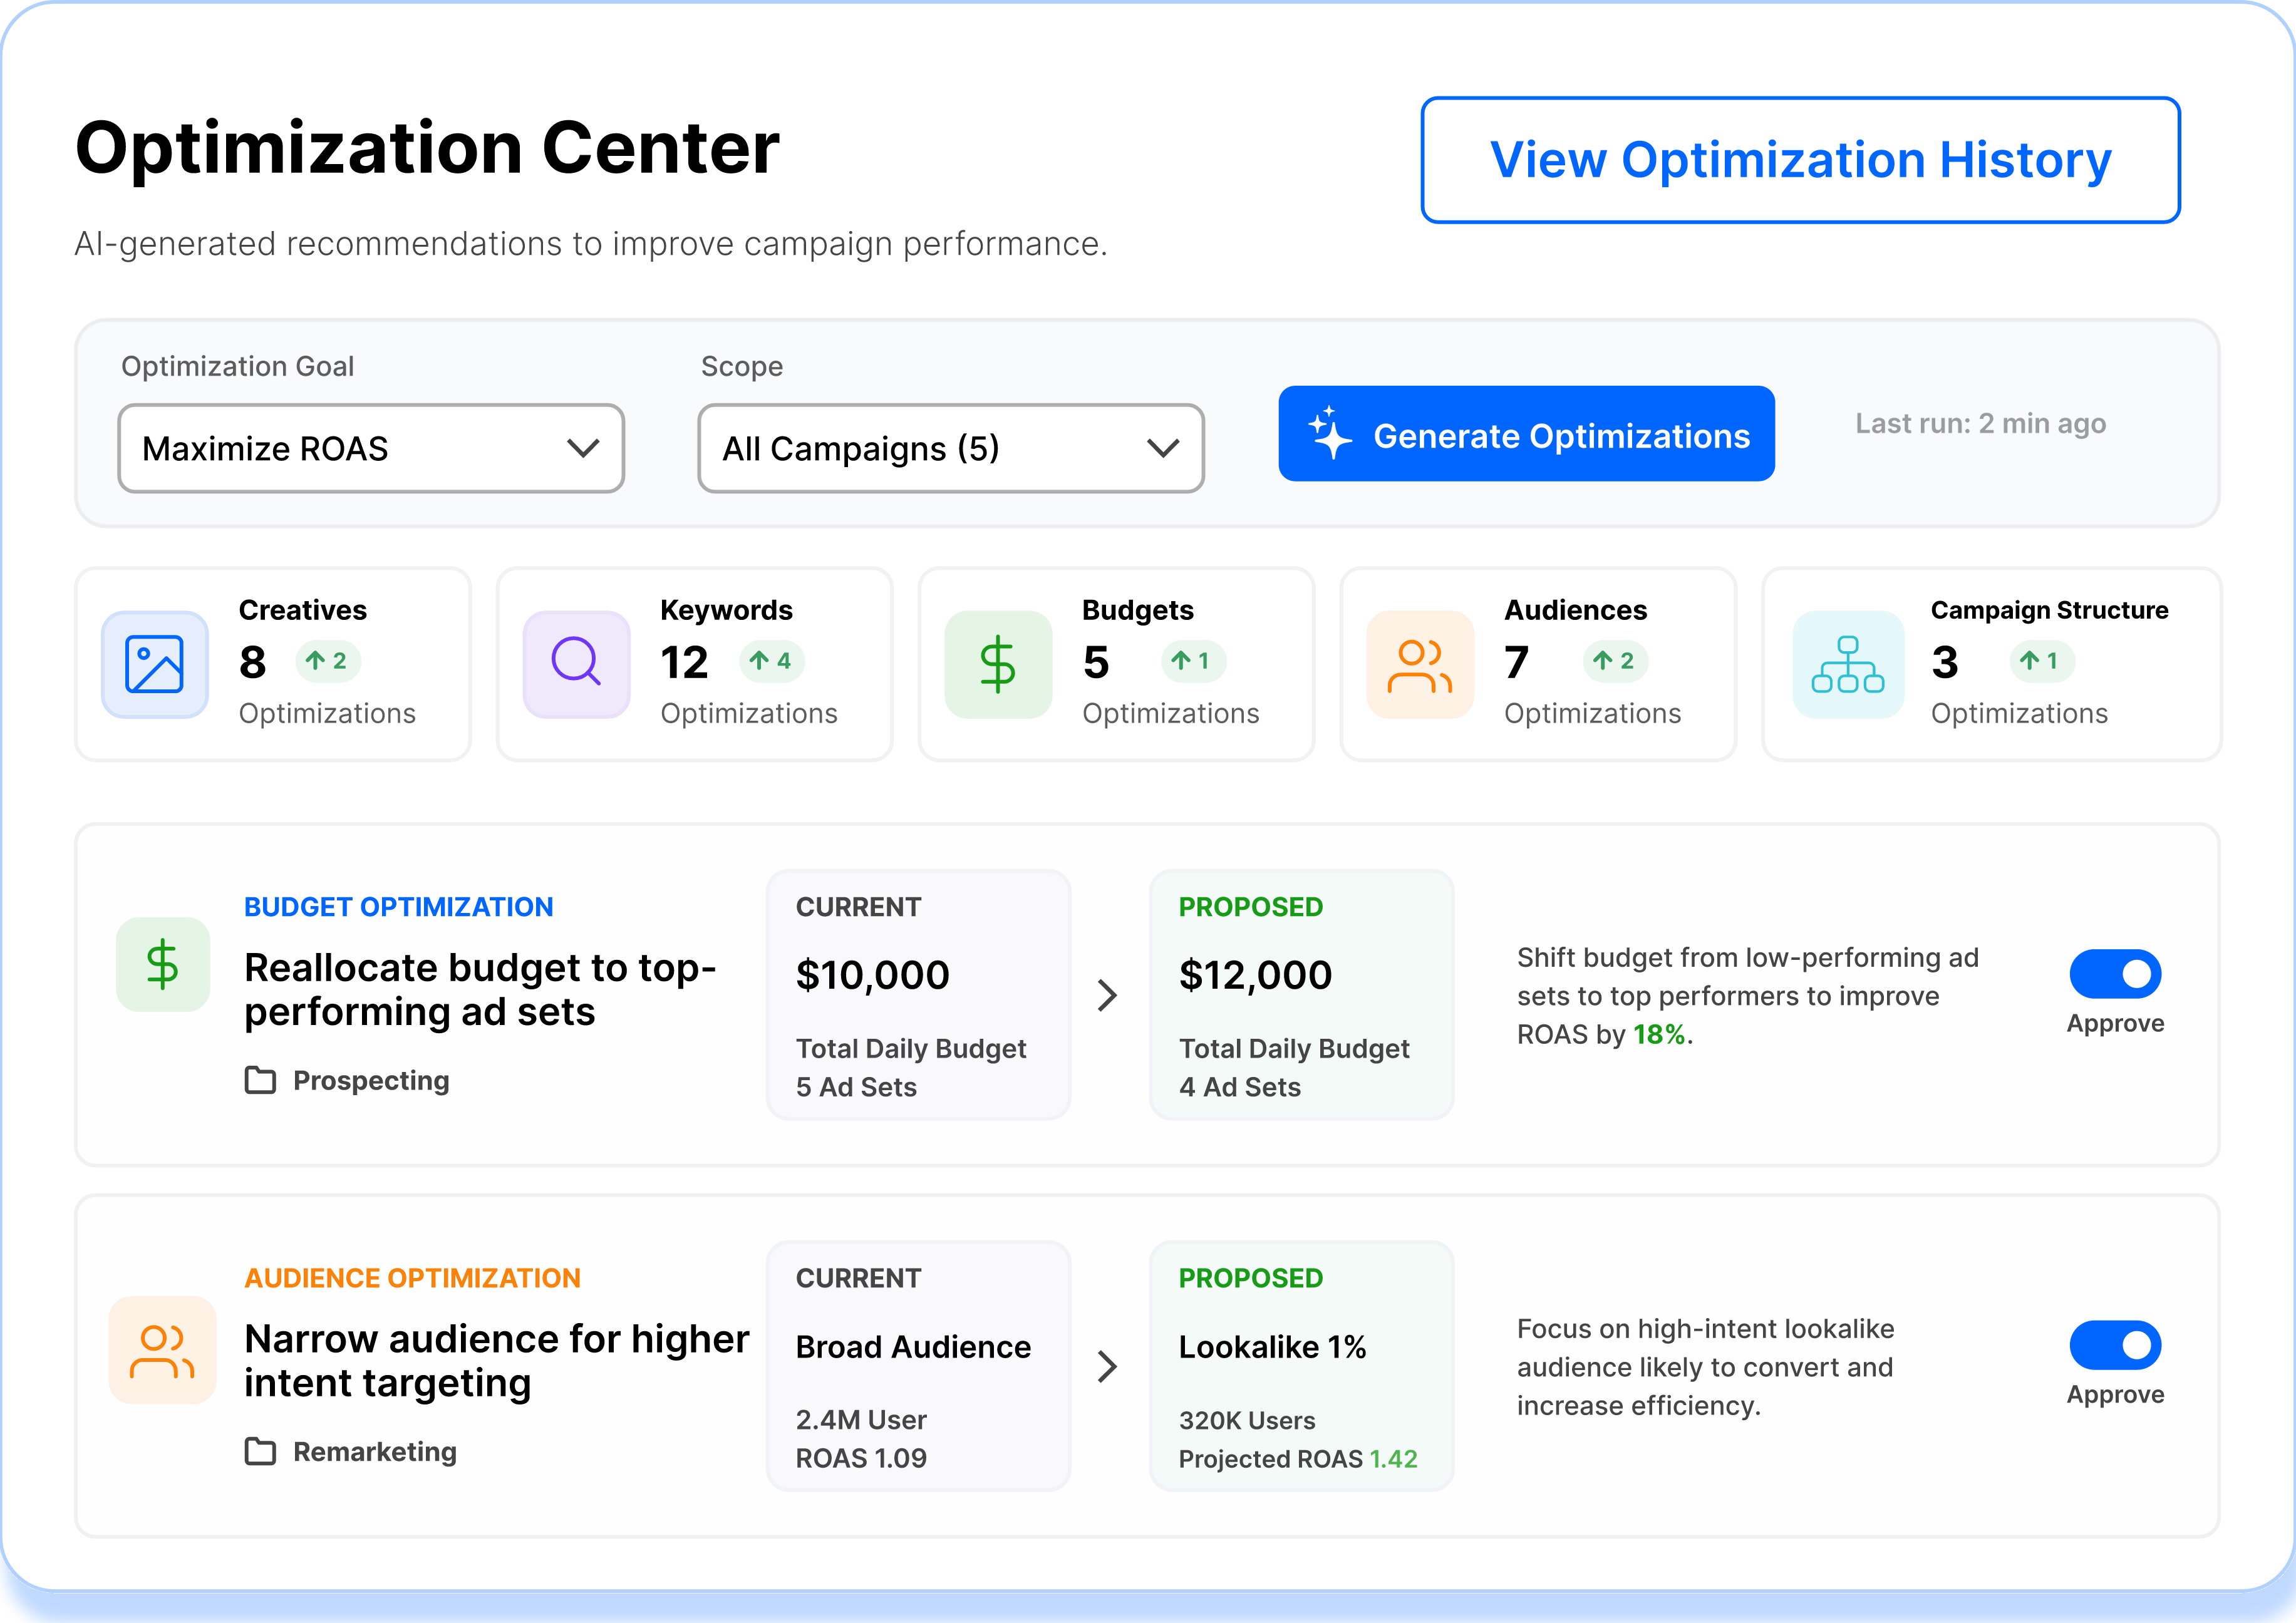Viewport: 2296px width, 1623px height.
Task: Open the All Campaigns (5) scope dropdown
Action: [951, 448]
